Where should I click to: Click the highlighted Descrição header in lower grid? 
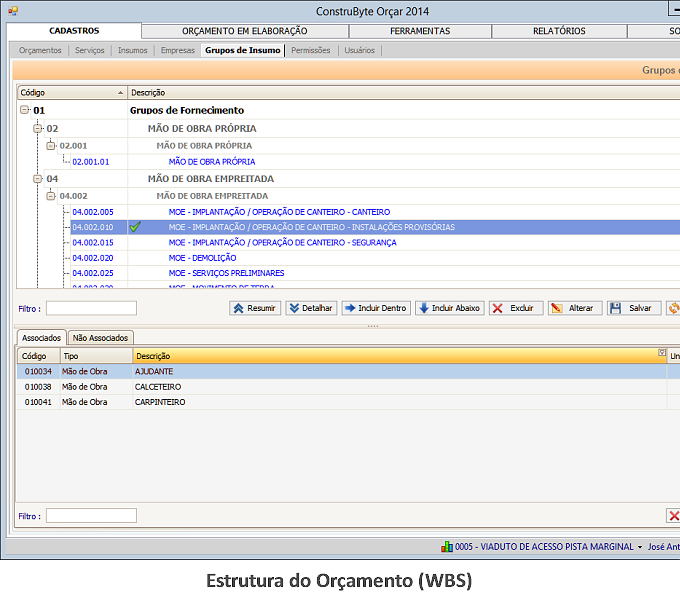(399, 356)
